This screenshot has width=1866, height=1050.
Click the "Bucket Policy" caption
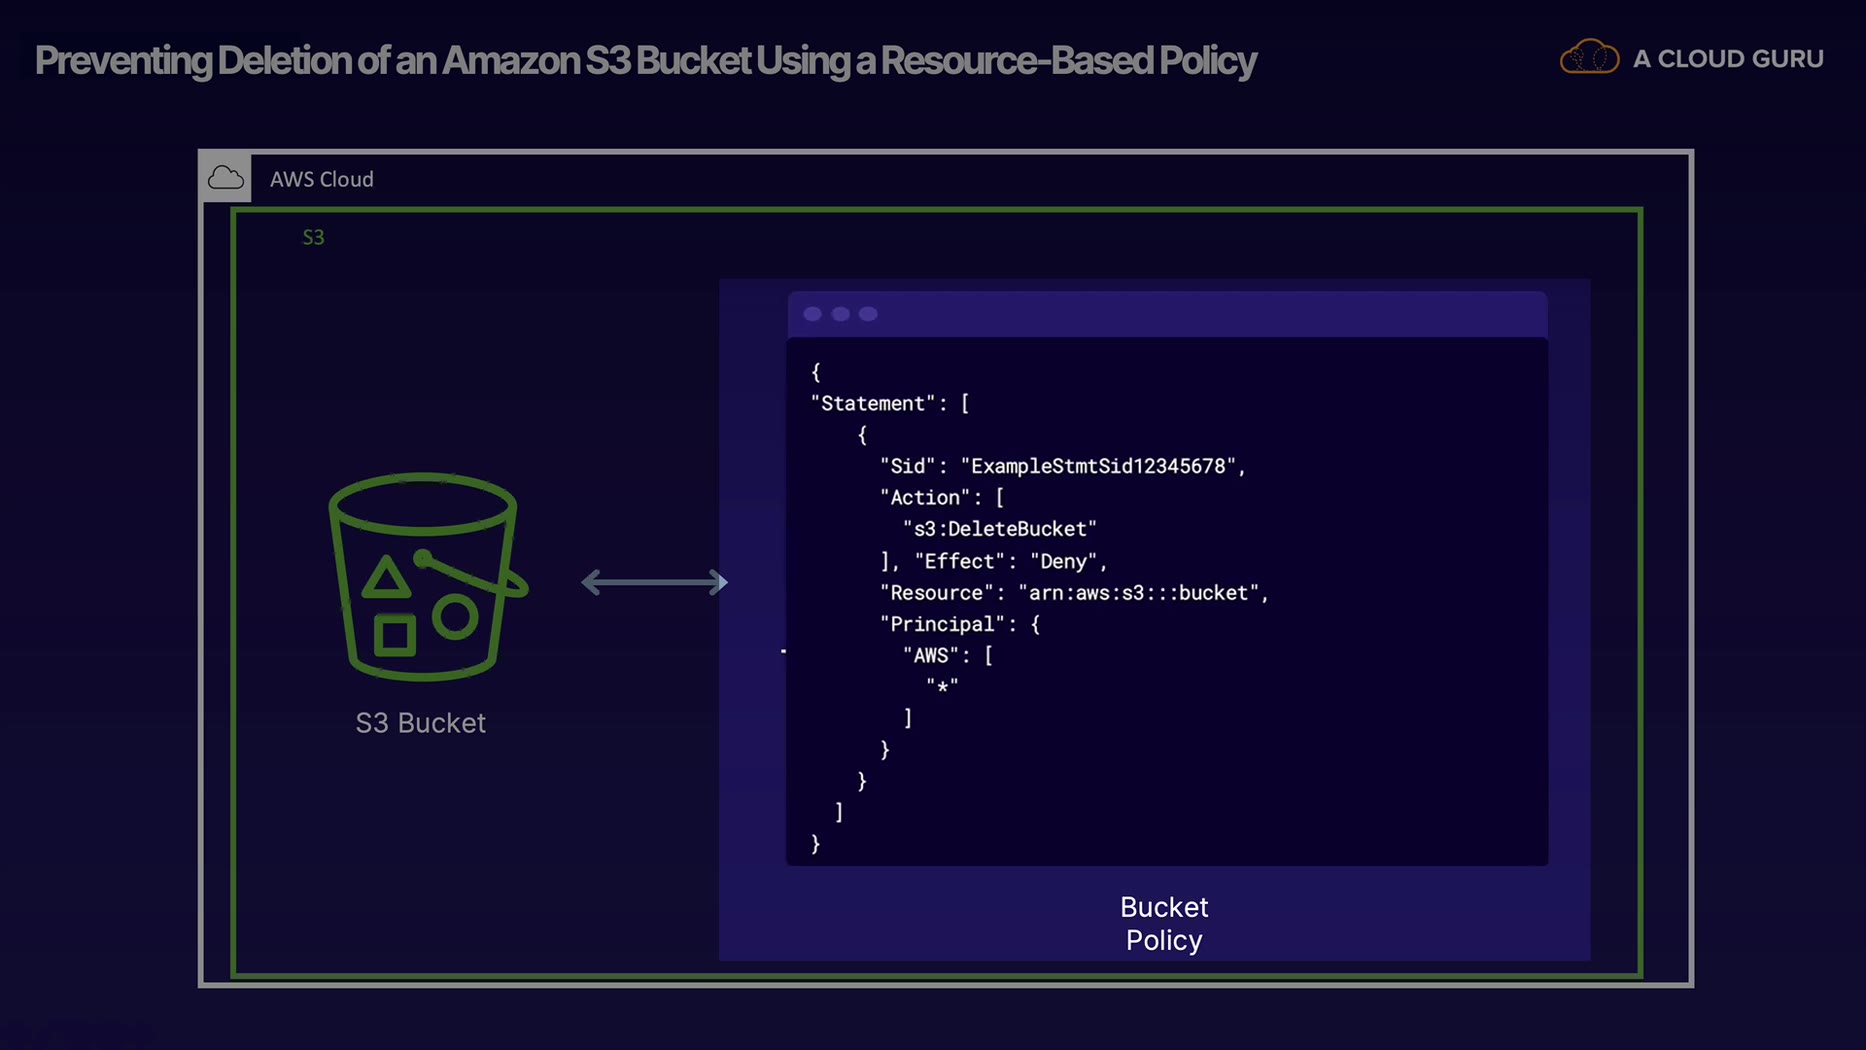[1164, 923]
